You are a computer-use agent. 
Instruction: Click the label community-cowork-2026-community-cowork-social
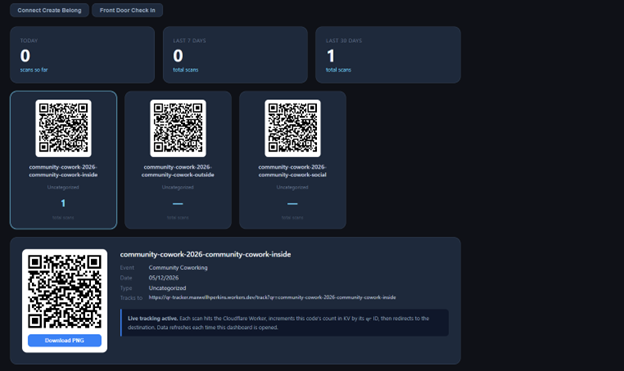[292, 171]
